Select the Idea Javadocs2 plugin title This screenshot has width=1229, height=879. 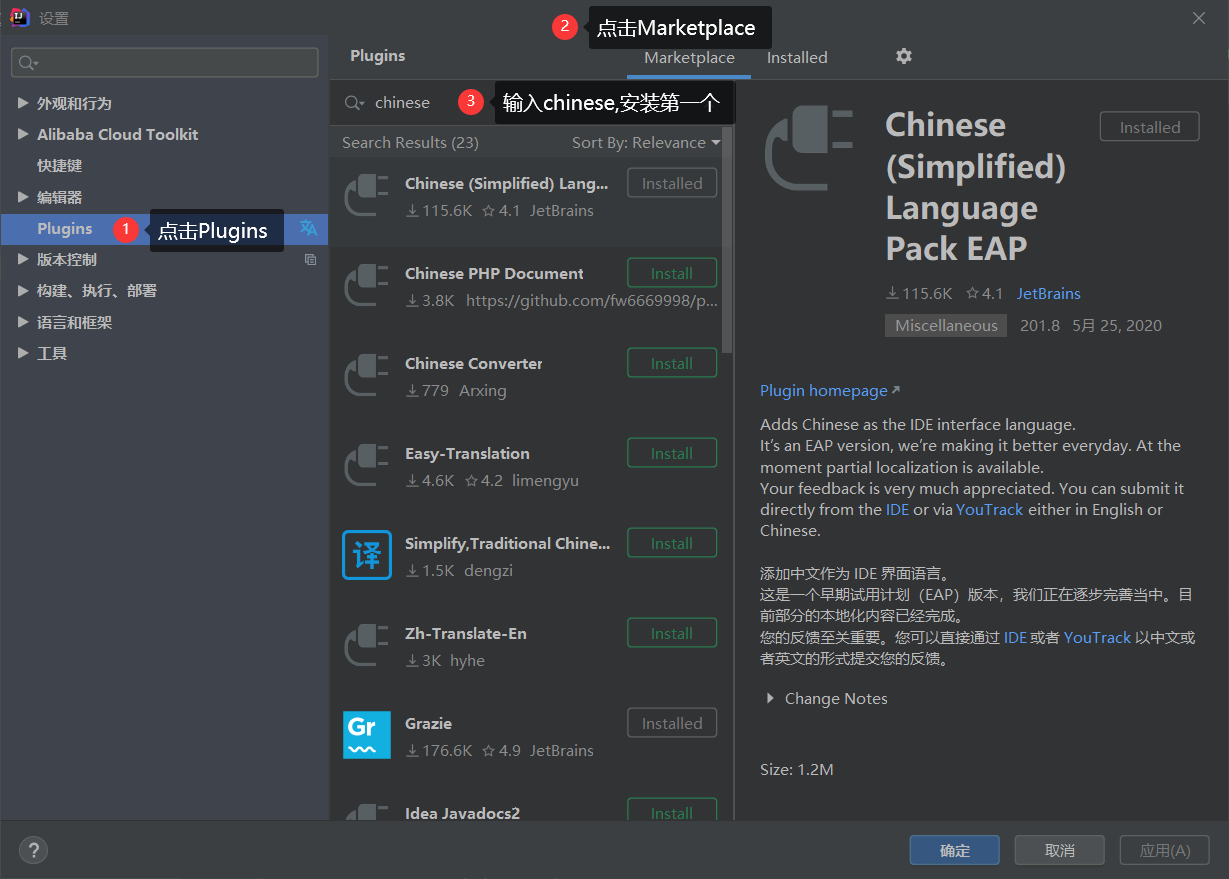(462, 812)
